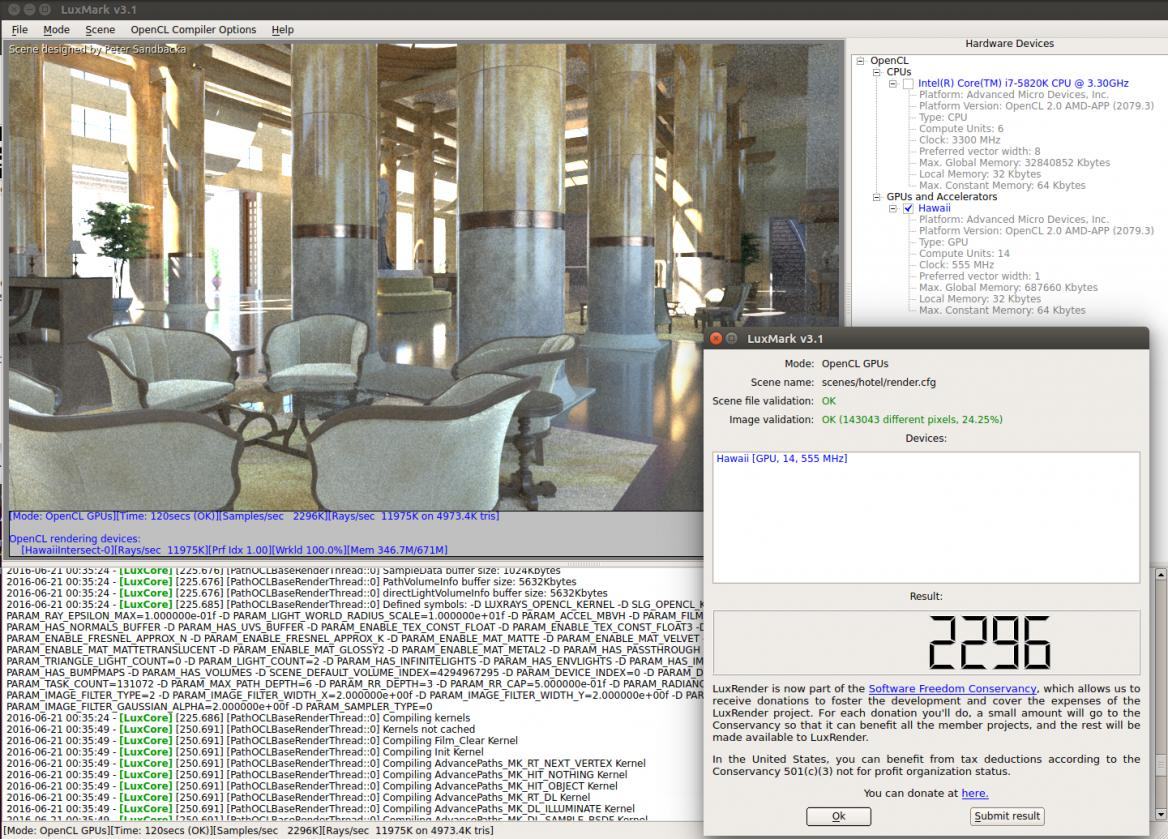Click the 'Type: CPU' tree row
Viewport: 1168px width, 839px height.
click(x=943, y=118)
